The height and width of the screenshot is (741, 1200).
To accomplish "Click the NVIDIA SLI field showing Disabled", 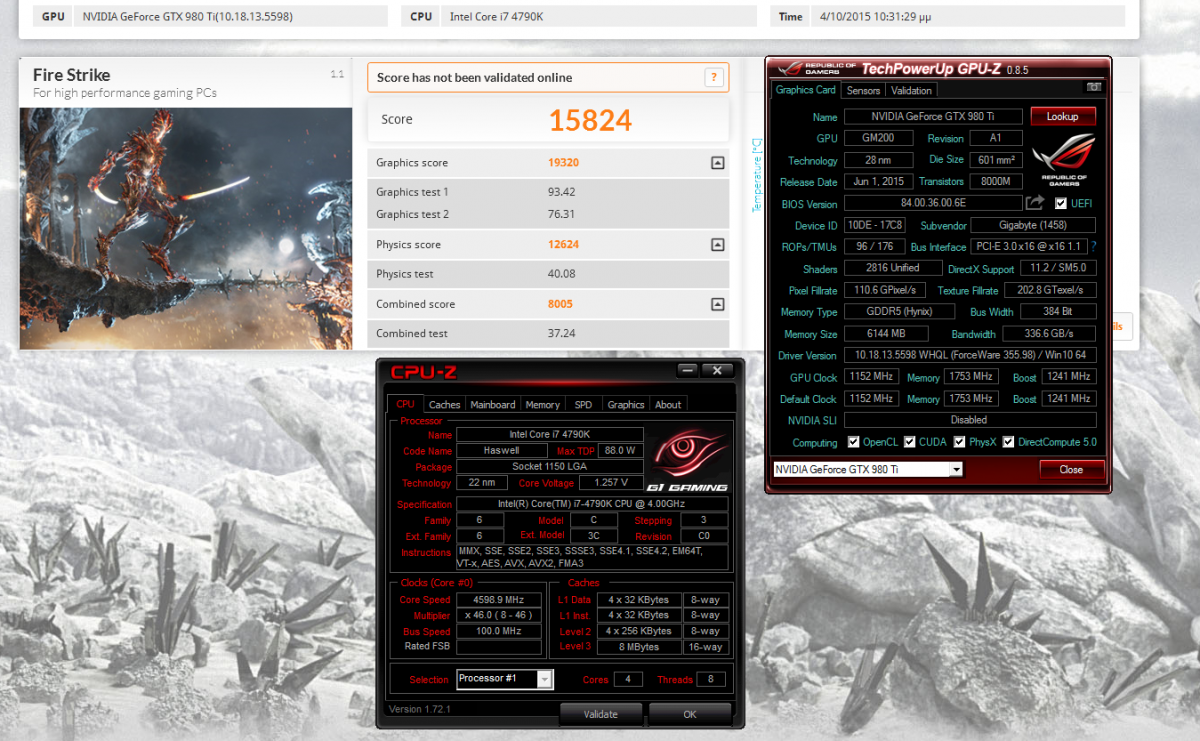I will point(970,420).
